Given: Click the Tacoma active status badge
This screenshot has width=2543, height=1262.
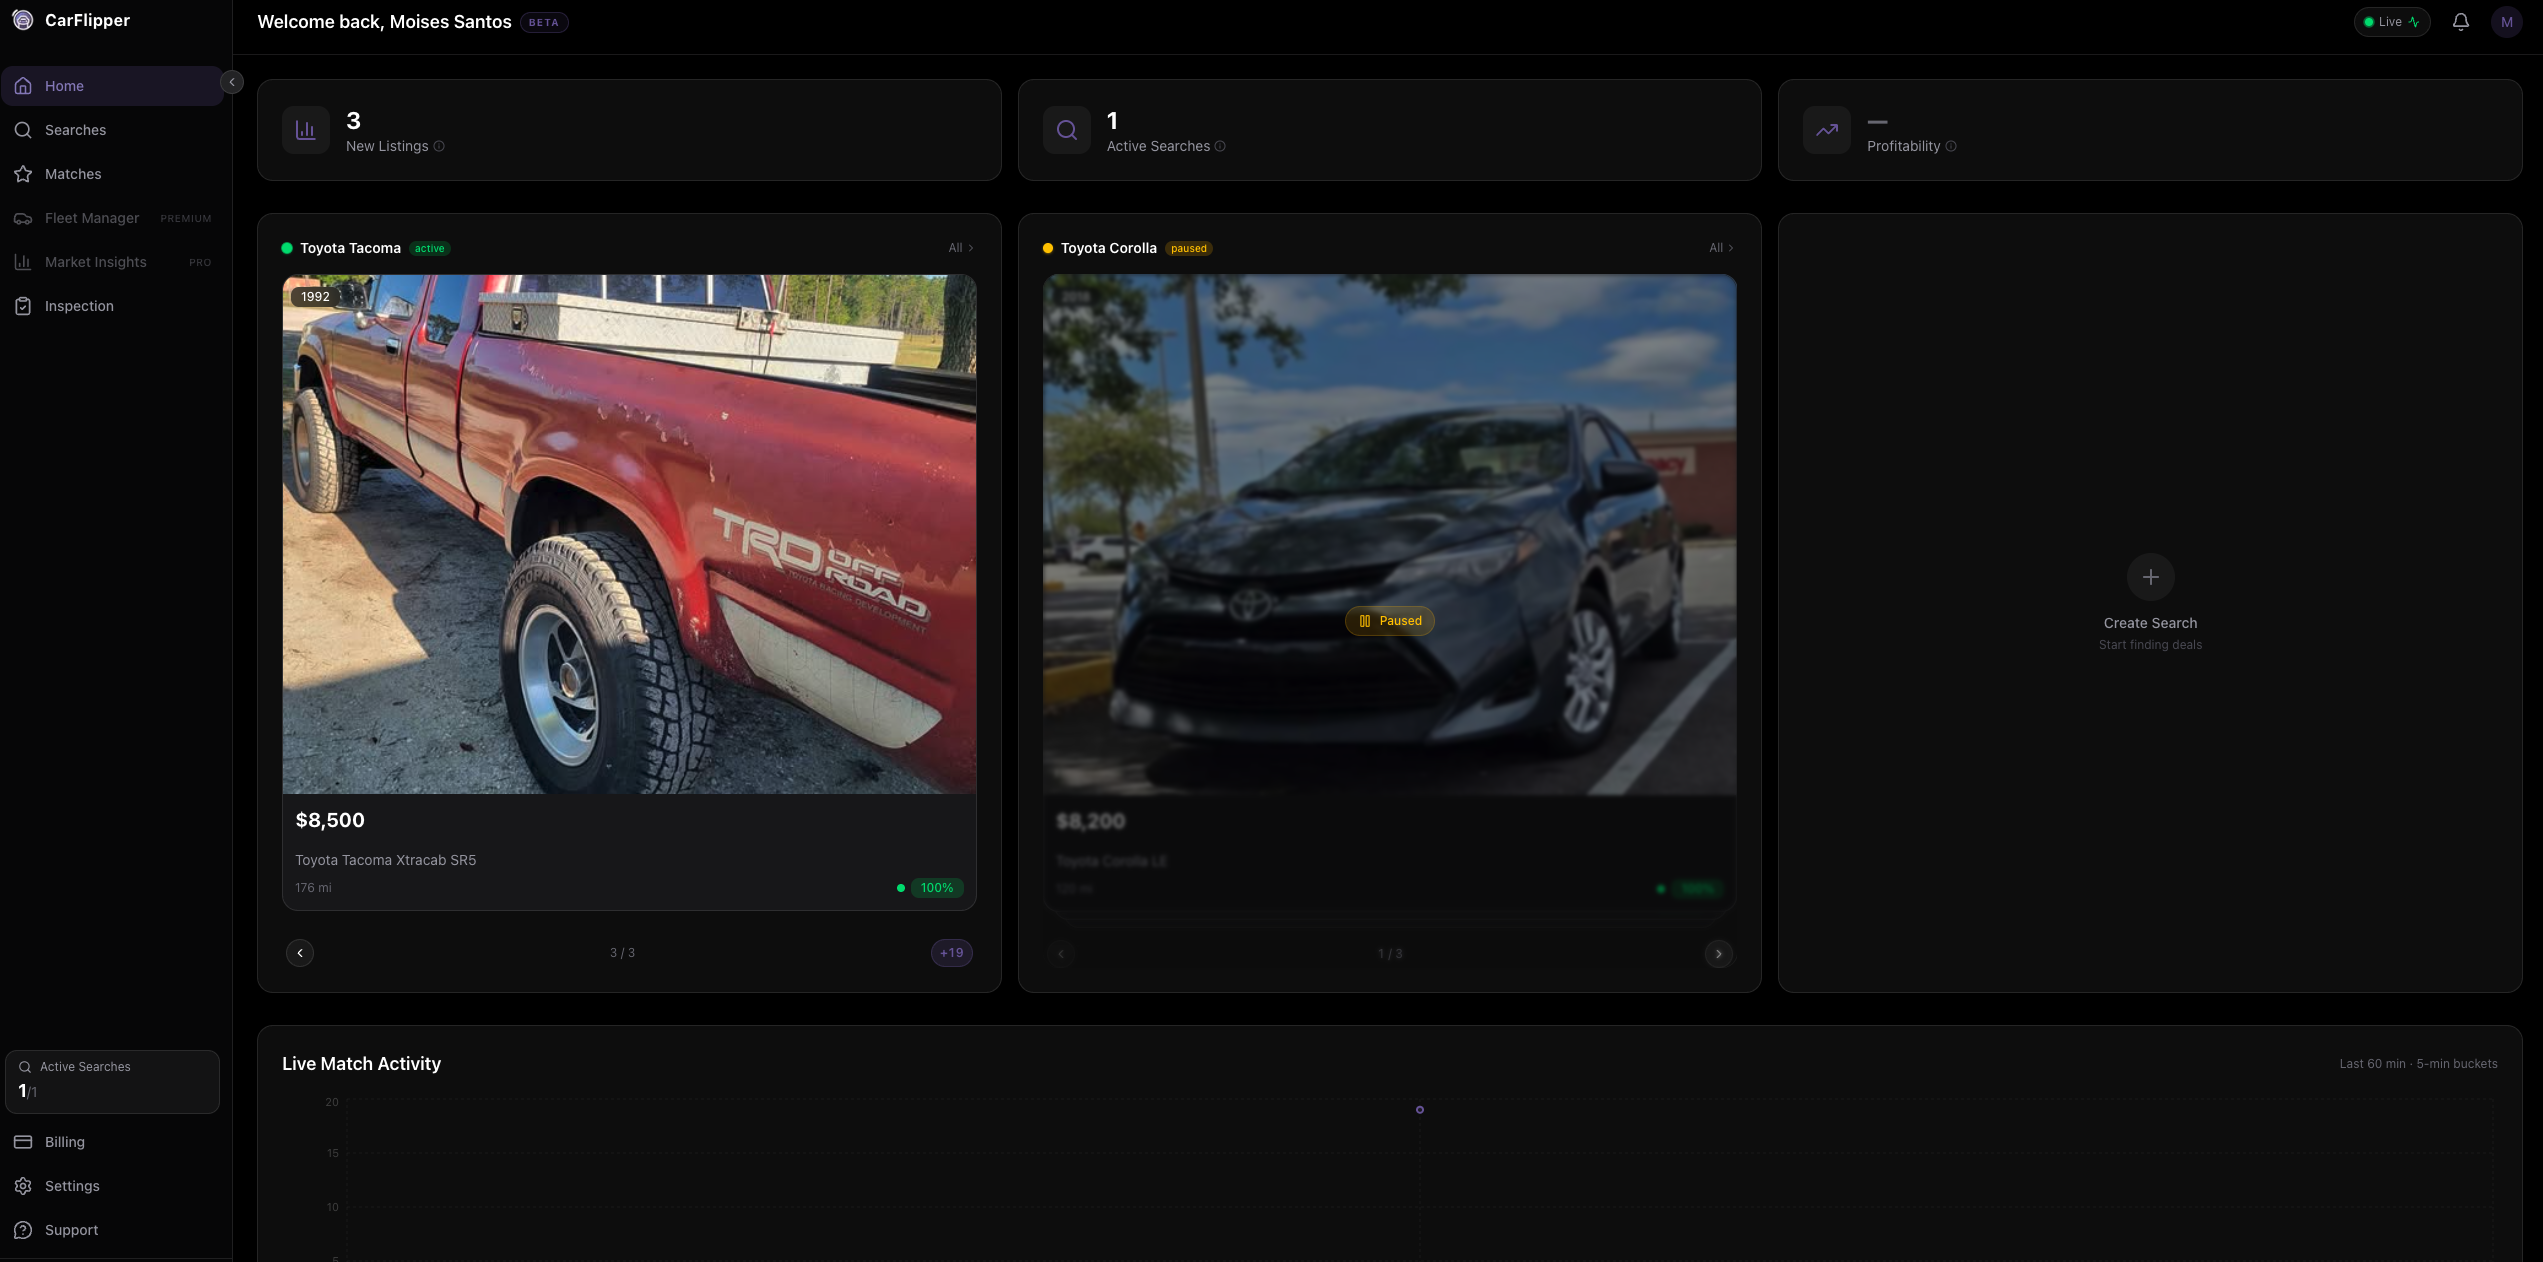Looking at the screenshot, I should (430, 248).
